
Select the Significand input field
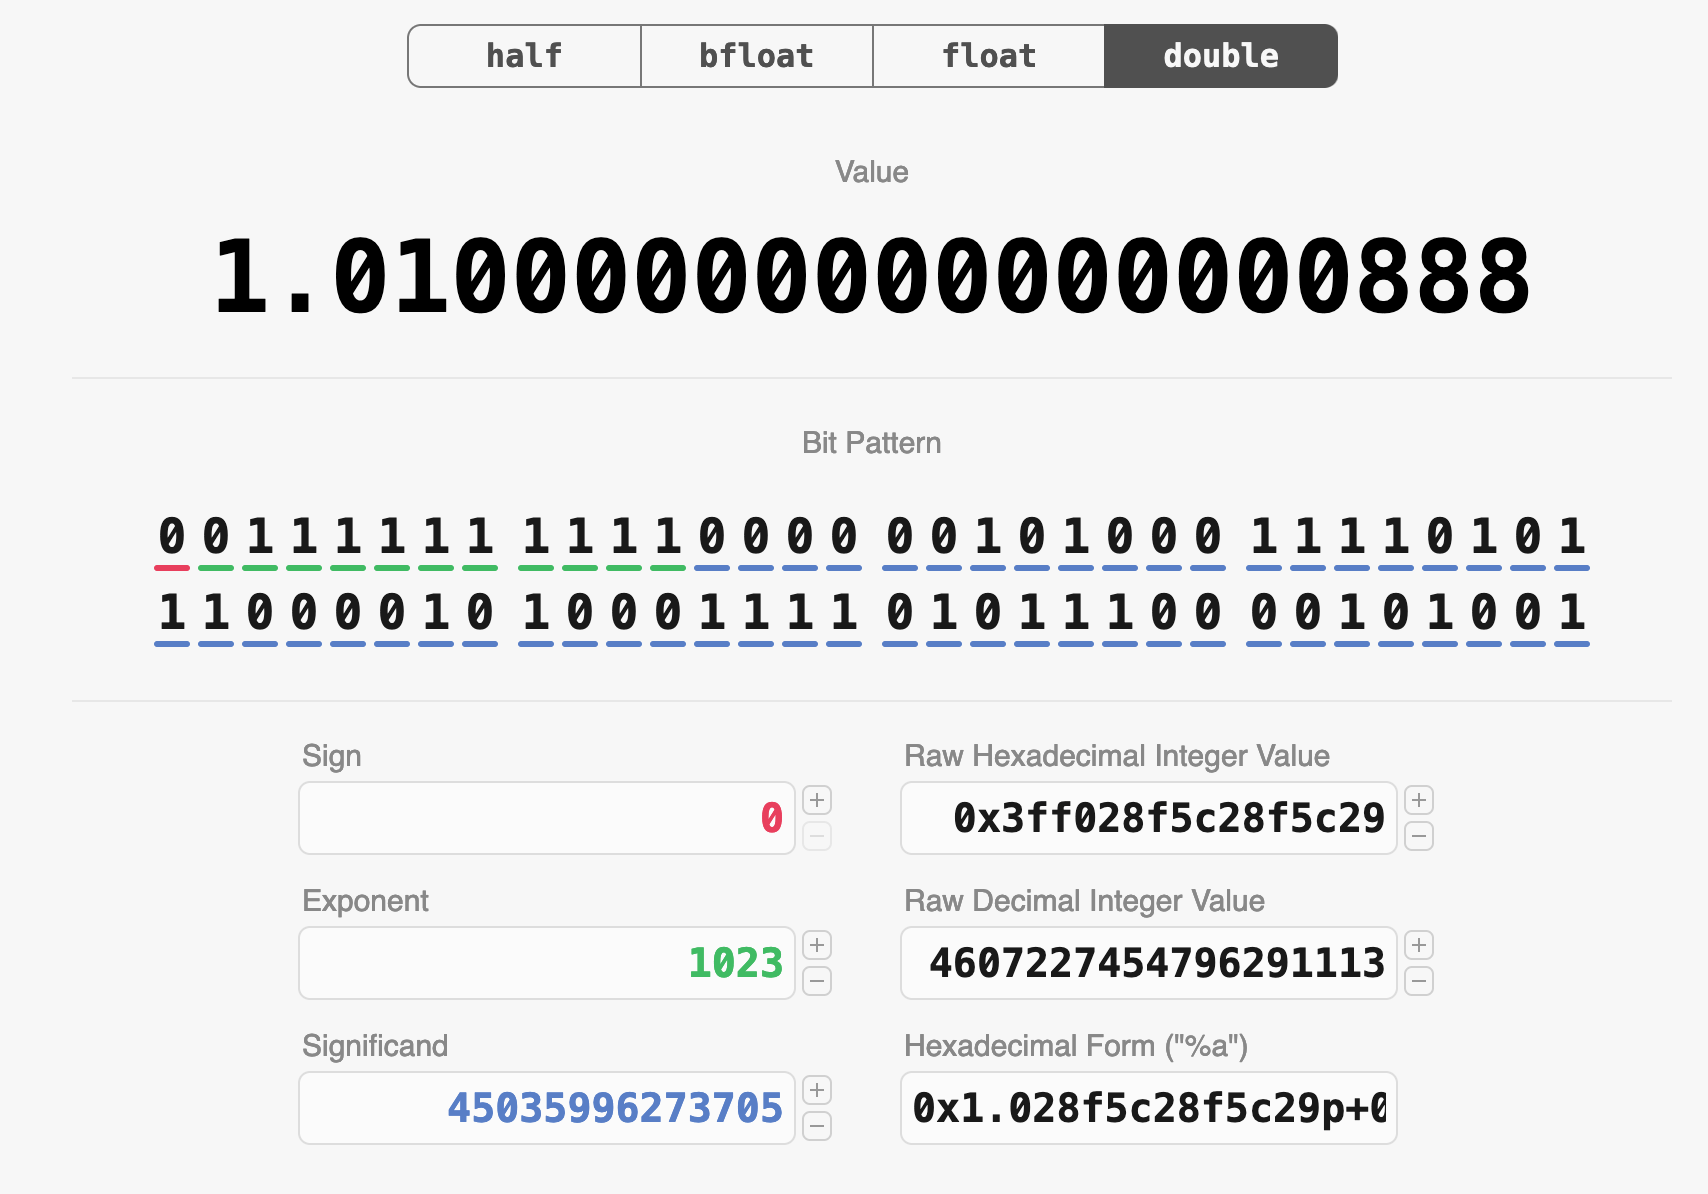[x=546, y=1107]
